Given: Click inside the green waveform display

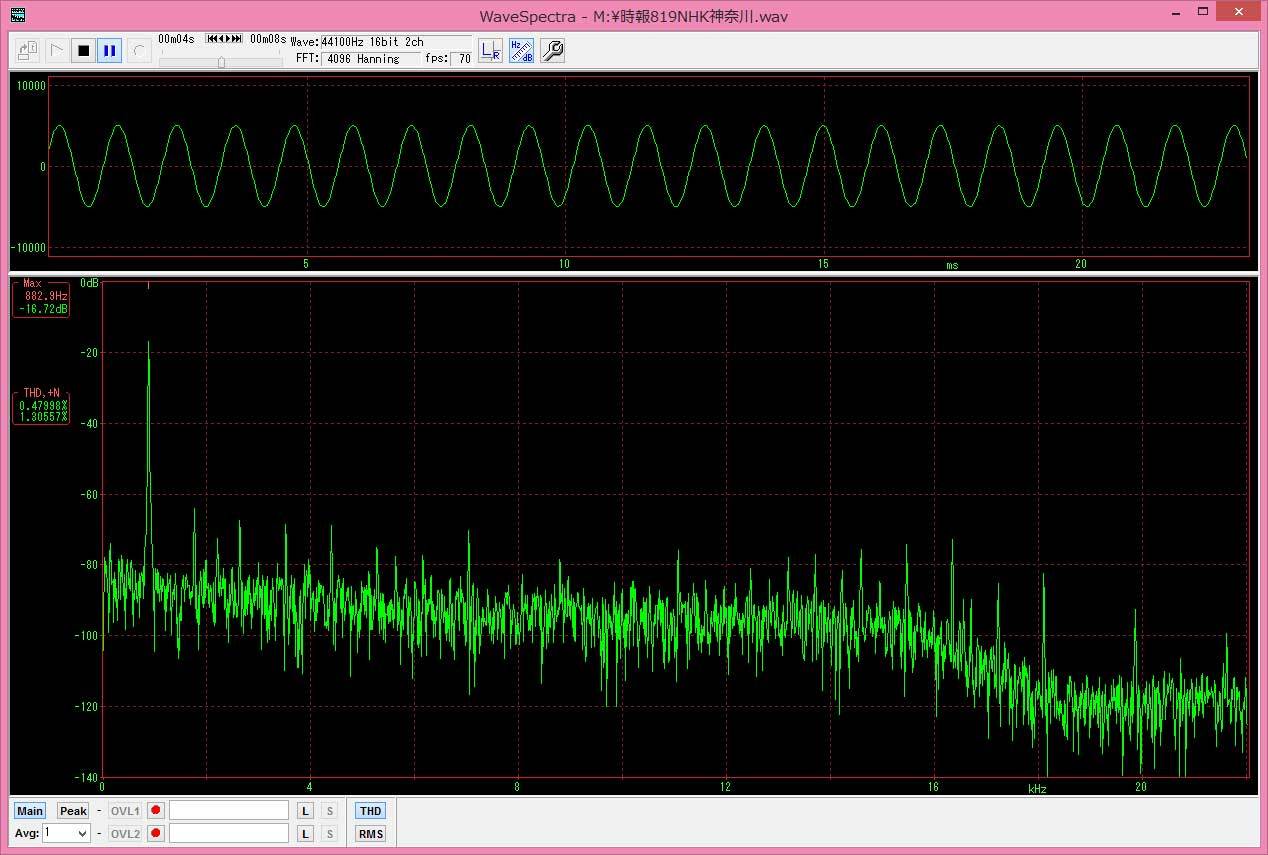Looking at the screenshot, I should click(x=649, y=166).
